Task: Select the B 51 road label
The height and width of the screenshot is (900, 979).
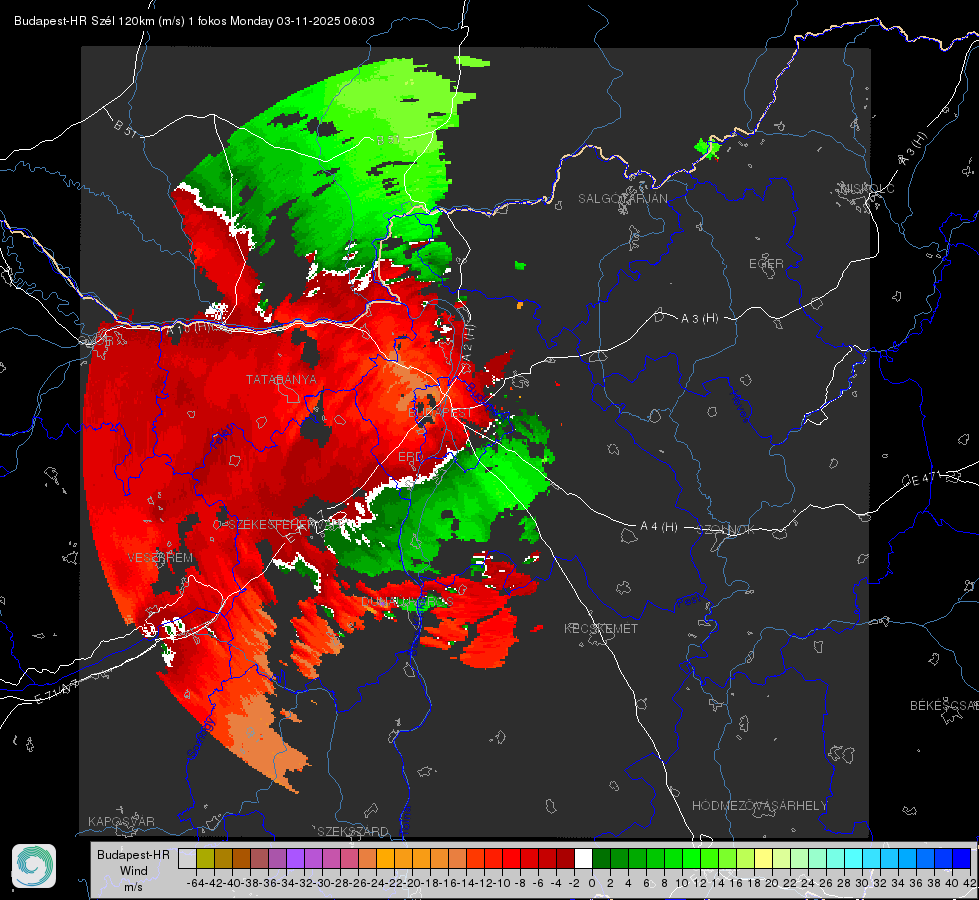Action: pyautogui.click(x=125, y=127)
